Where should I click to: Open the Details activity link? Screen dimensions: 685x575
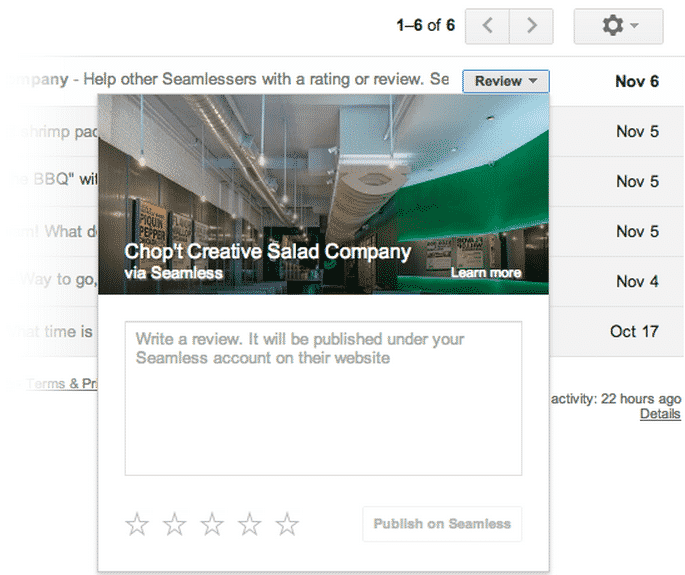(660, 414)
